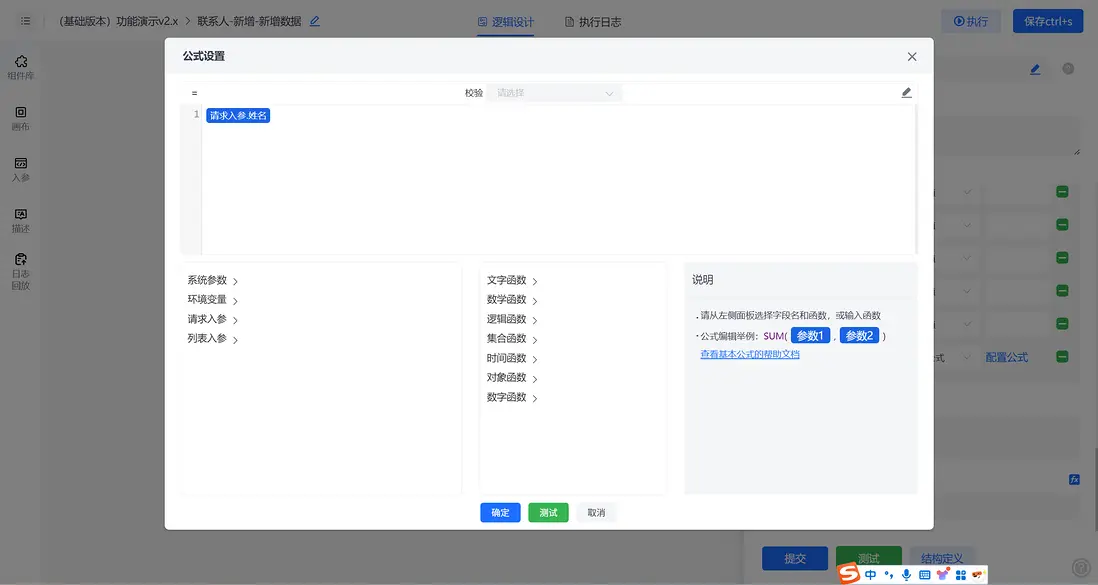The image size is (1098, 585).
Task: Click the 参数2 example tag in 说明
Action: 859,336
